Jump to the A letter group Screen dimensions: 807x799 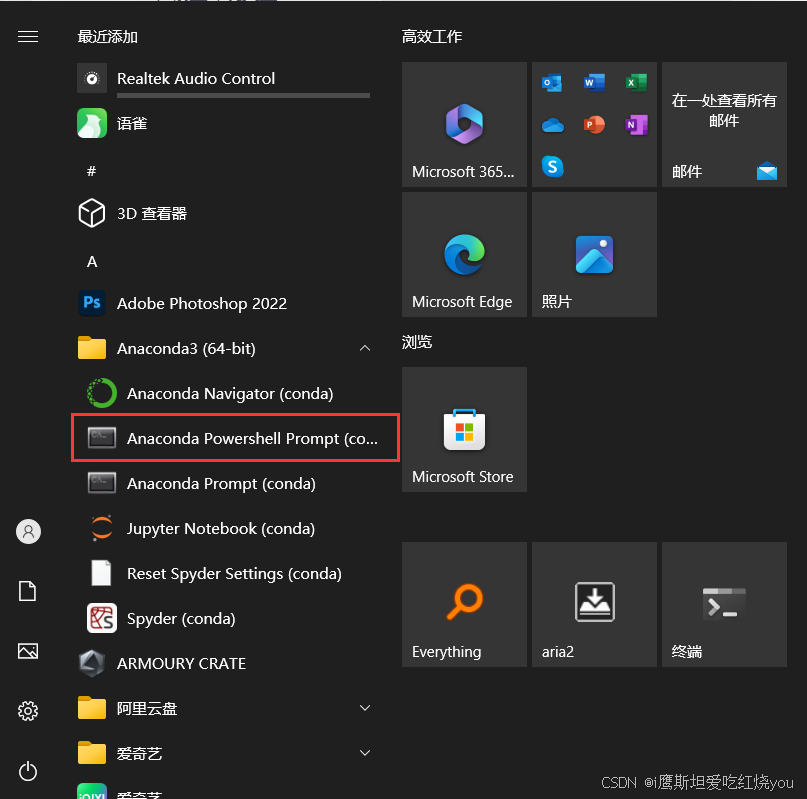point(92,262)
